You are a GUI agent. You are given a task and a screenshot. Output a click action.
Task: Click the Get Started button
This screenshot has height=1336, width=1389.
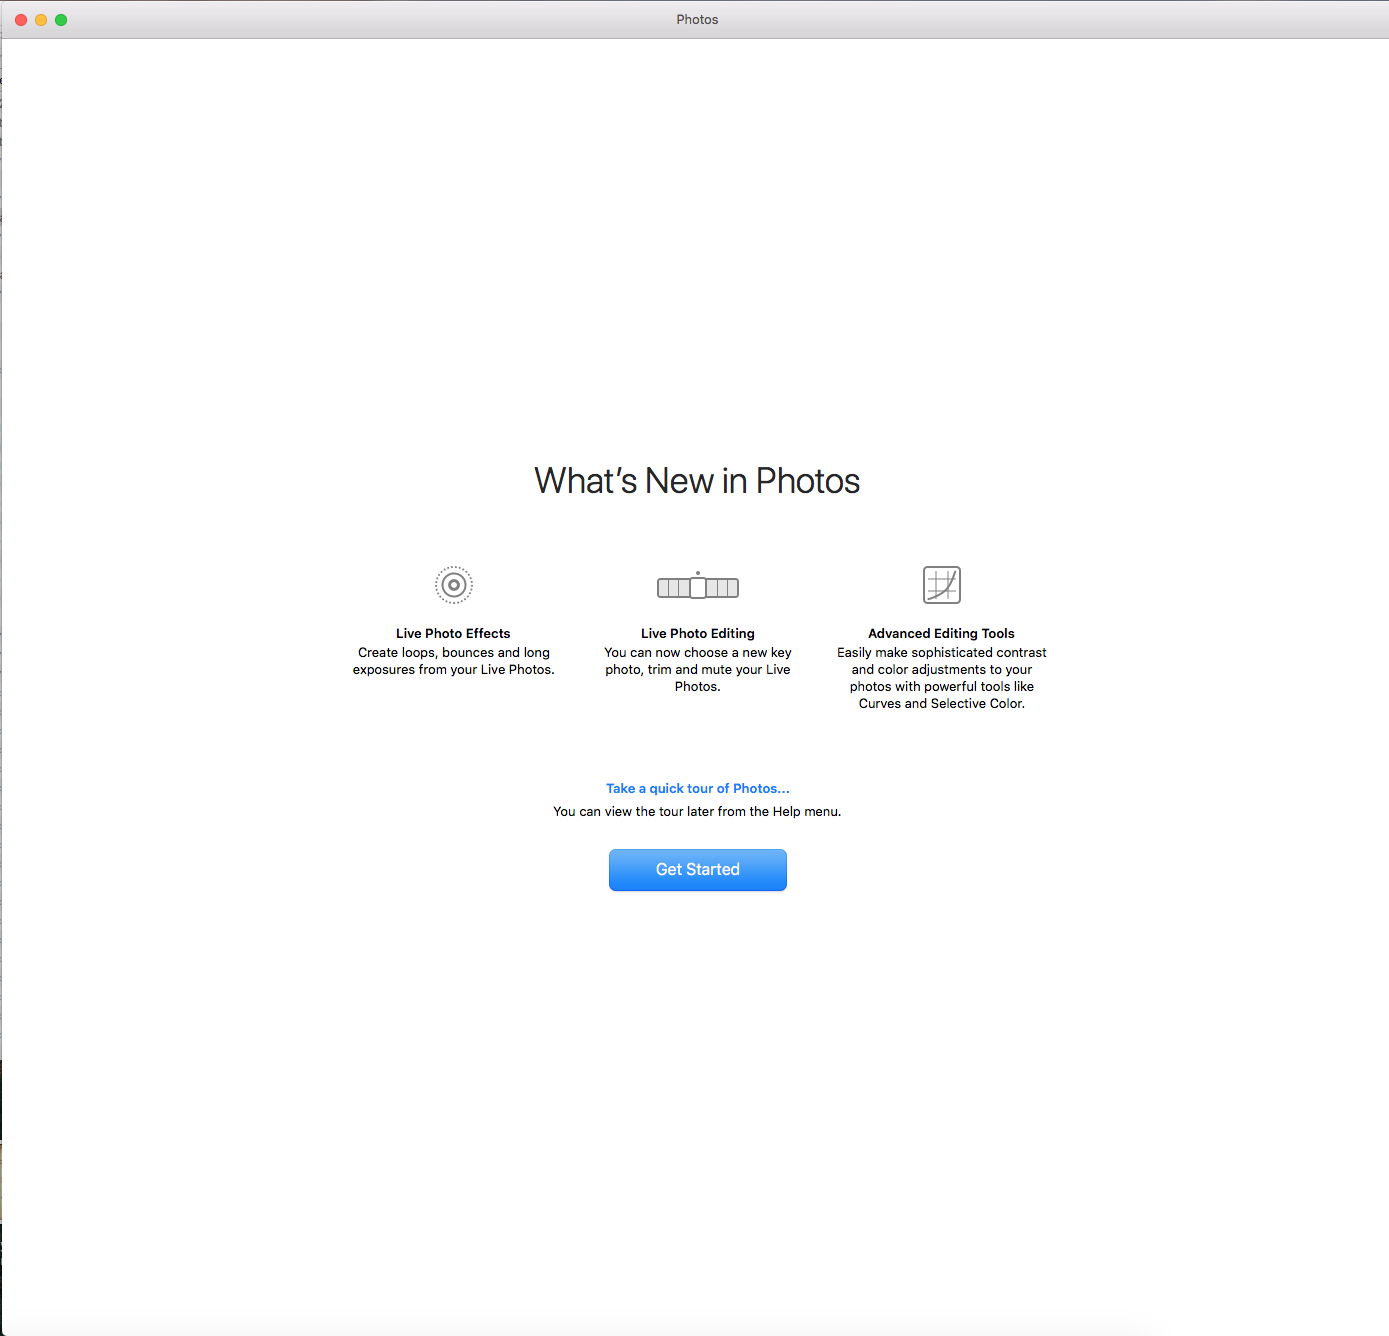pos(697,870)
